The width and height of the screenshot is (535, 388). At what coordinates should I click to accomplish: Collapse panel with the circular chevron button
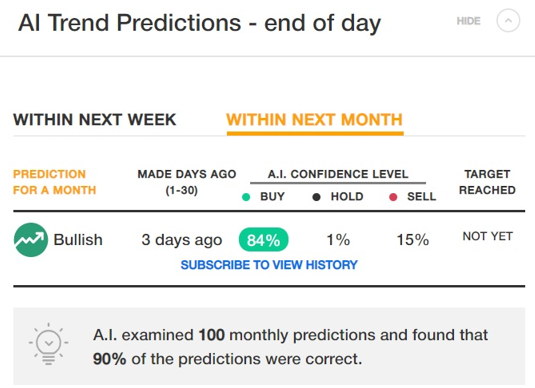[x=508, y=21]
